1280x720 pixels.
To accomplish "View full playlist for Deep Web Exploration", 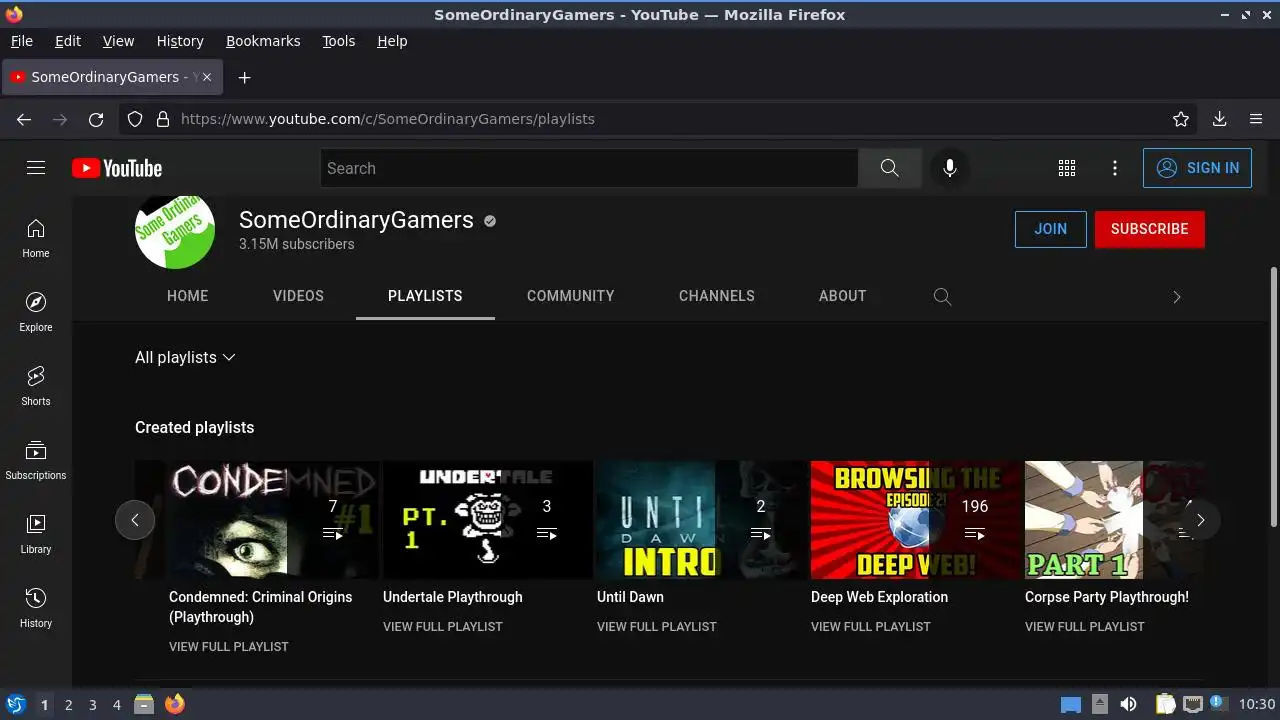I will tap(871, 626).
